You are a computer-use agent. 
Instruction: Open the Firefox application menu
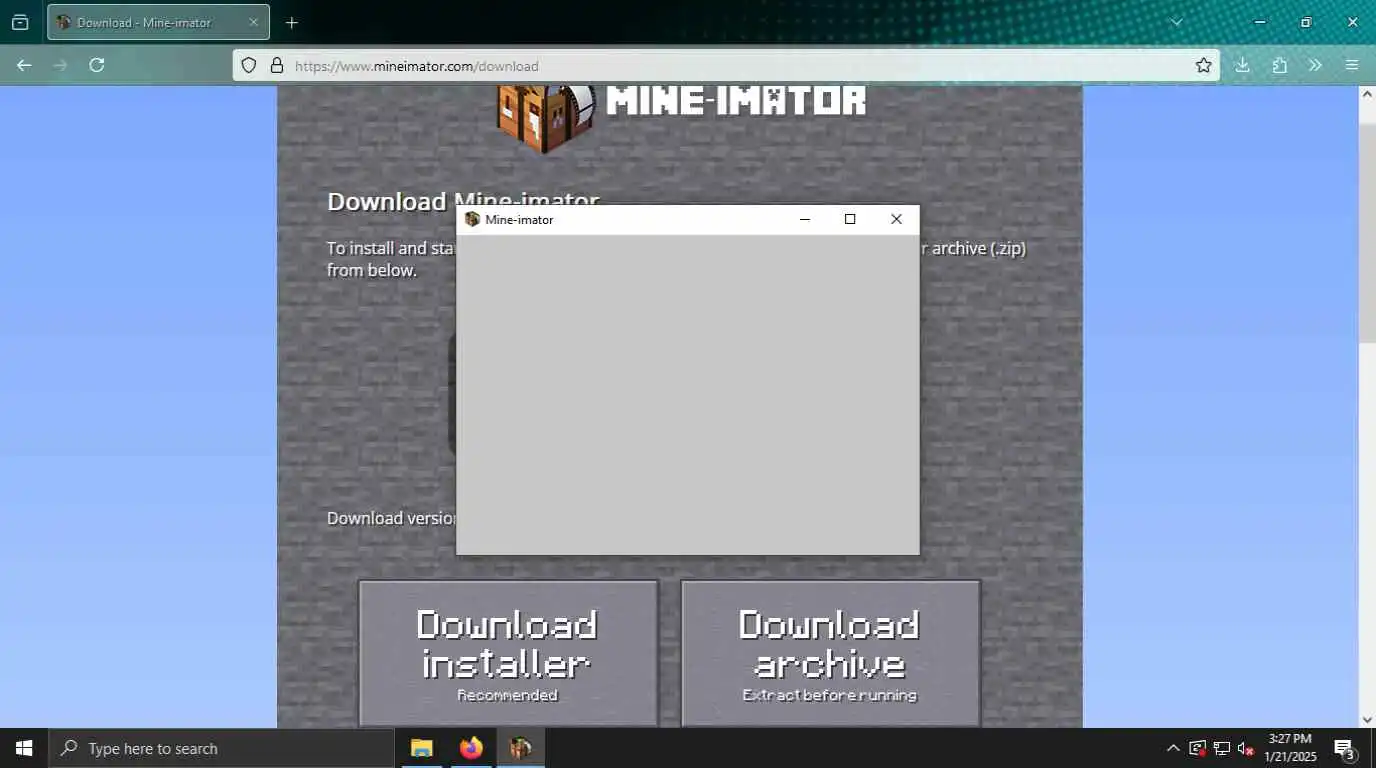[1352, 65]
